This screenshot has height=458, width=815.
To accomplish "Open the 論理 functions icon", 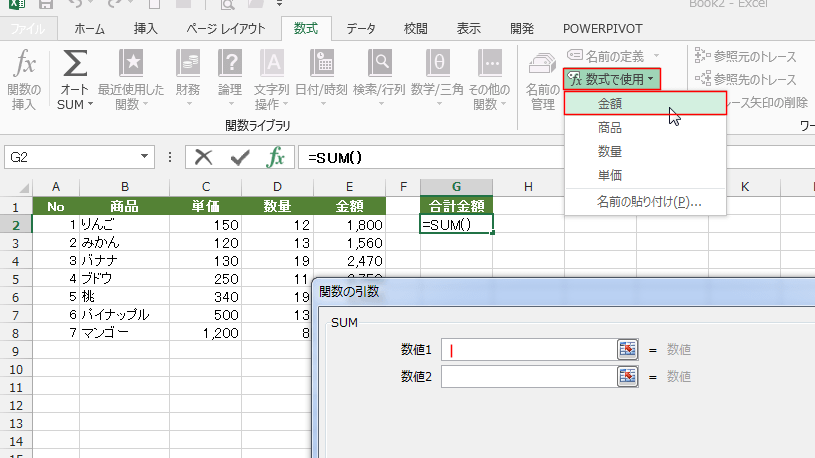I will point(229,66).
